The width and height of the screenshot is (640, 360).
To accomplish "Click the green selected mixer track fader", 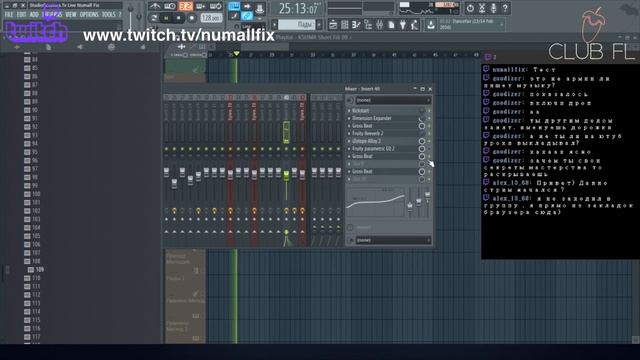I will (286, 176).
